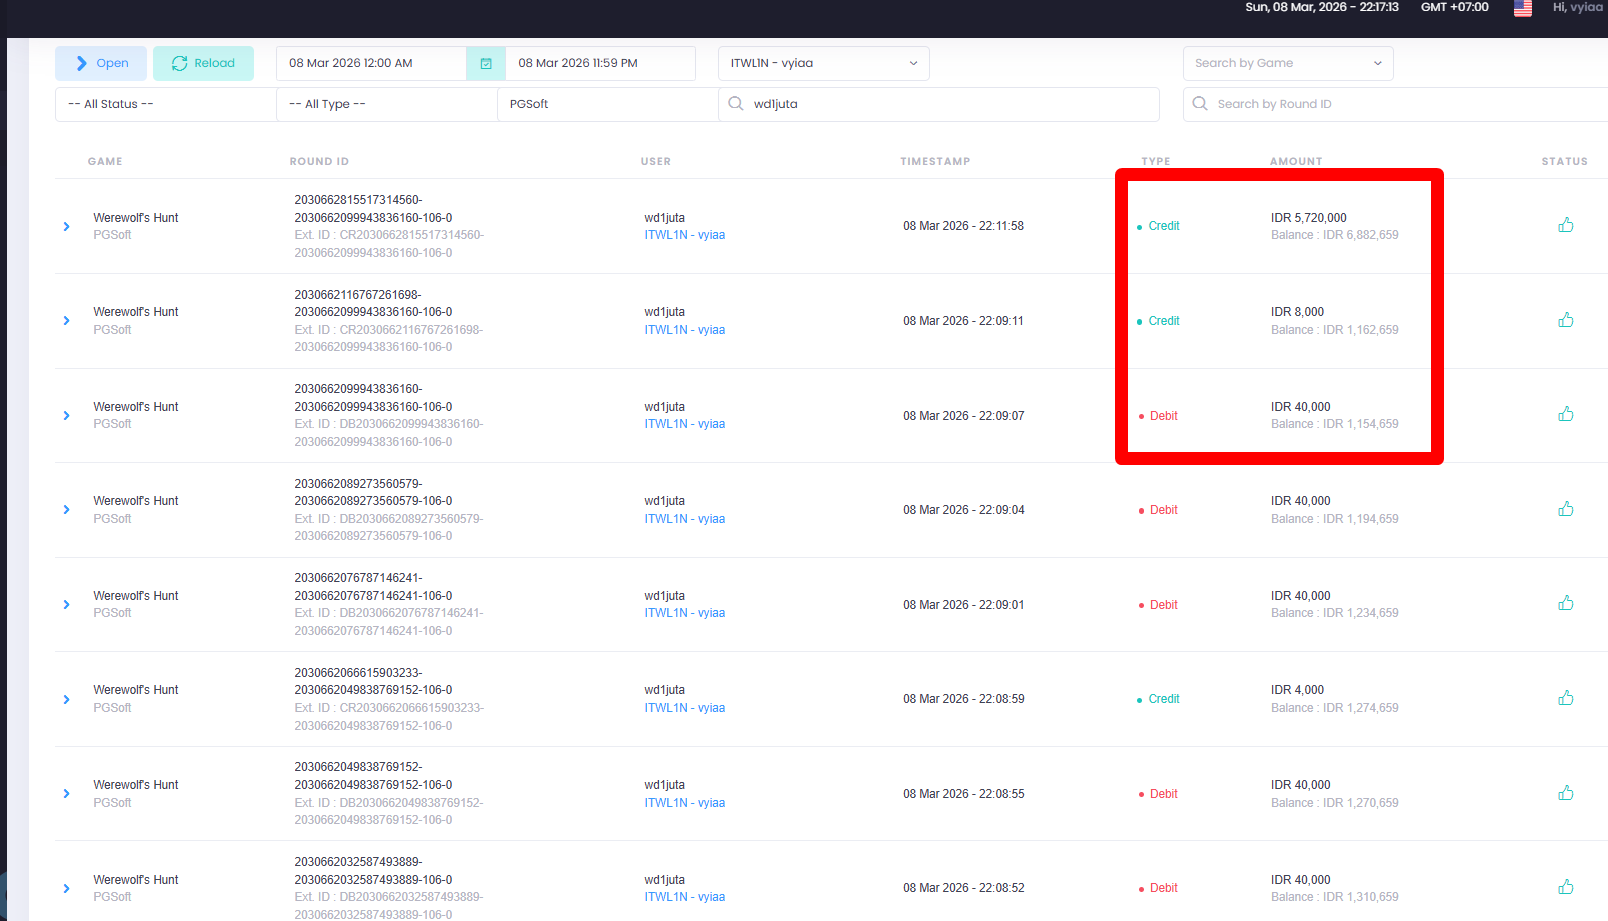
Task: Expand the row at 22:08:52
Action: click(67, 888)
